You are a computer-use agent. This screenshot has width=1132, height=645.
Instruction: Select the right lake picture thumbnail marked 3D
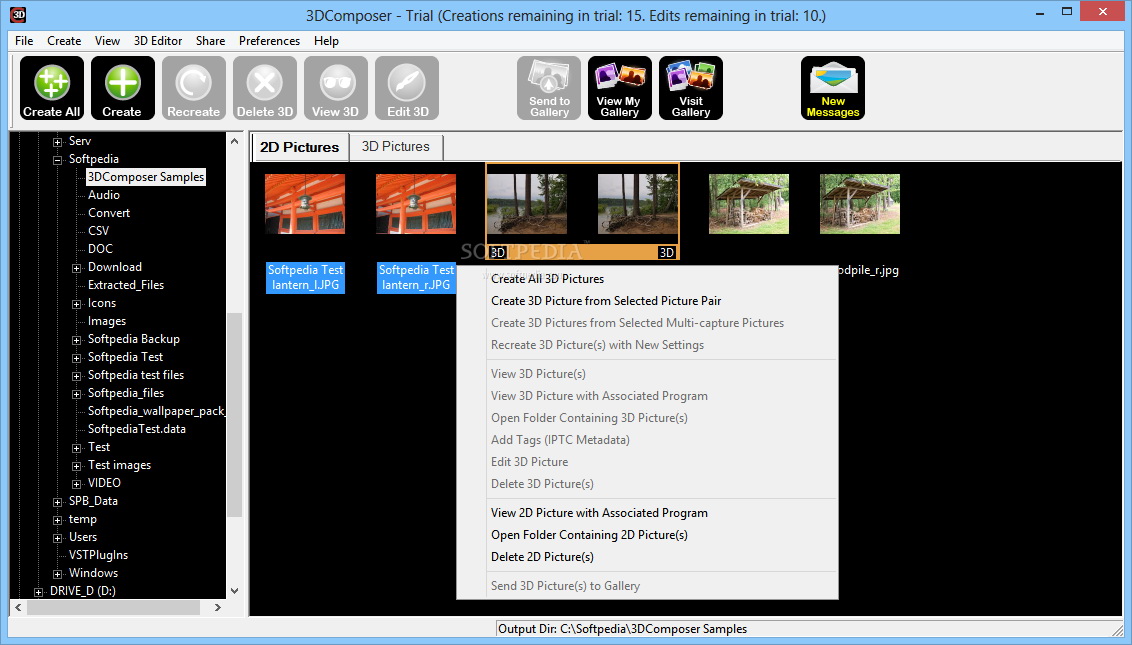(637, 204)
